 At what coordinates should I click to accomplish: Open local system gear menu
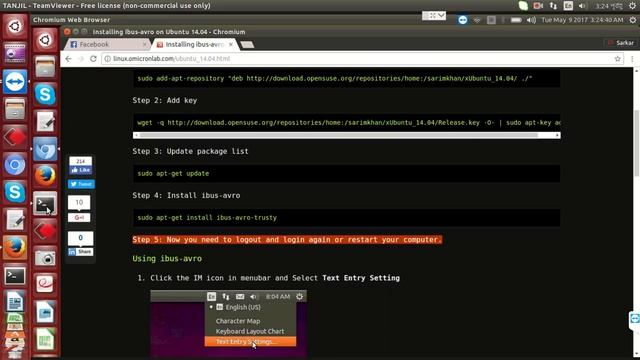pos(633,6)
